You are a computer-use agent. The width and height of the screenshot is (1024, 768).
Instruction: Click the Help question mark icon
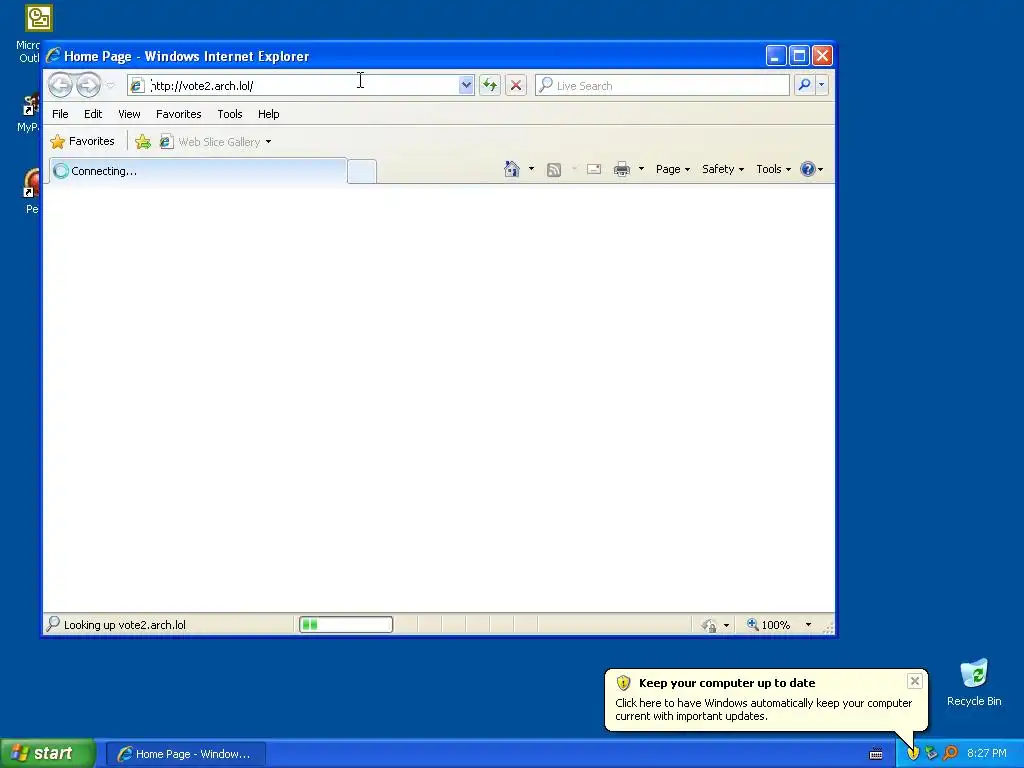808,169
